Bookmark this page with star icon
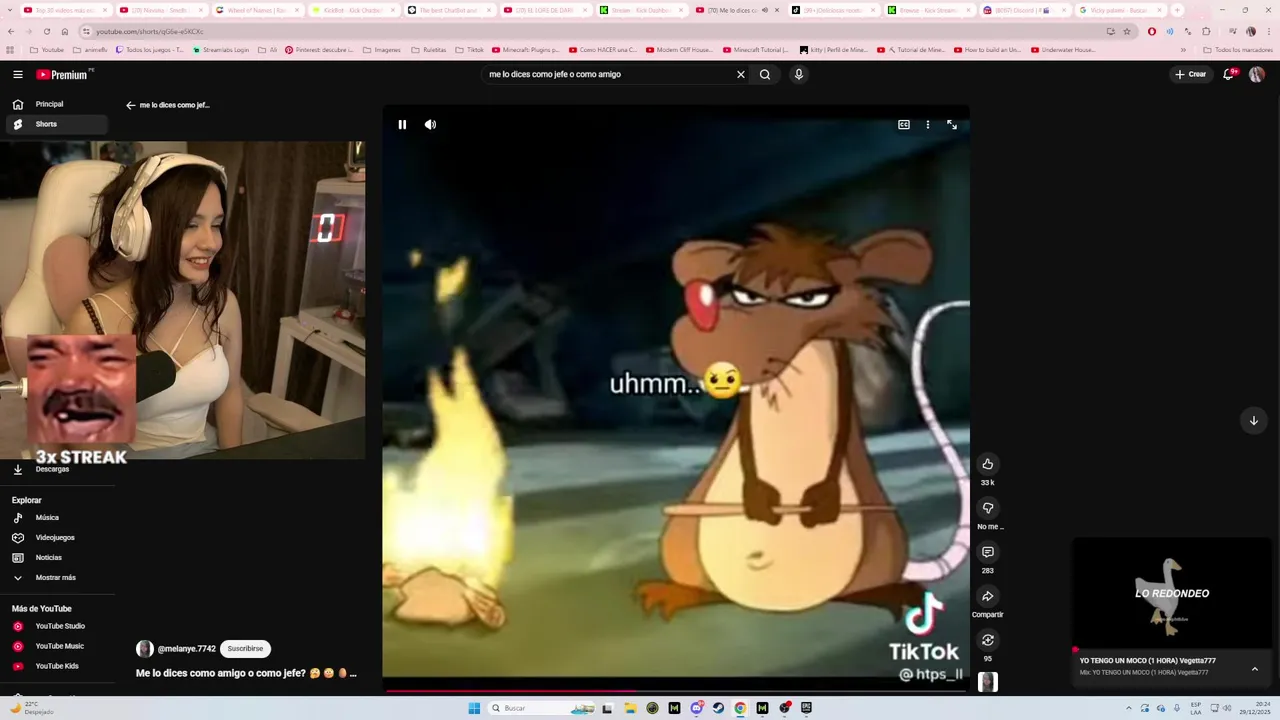This screenshot has height=720, width=1280. coord(1127,31)
